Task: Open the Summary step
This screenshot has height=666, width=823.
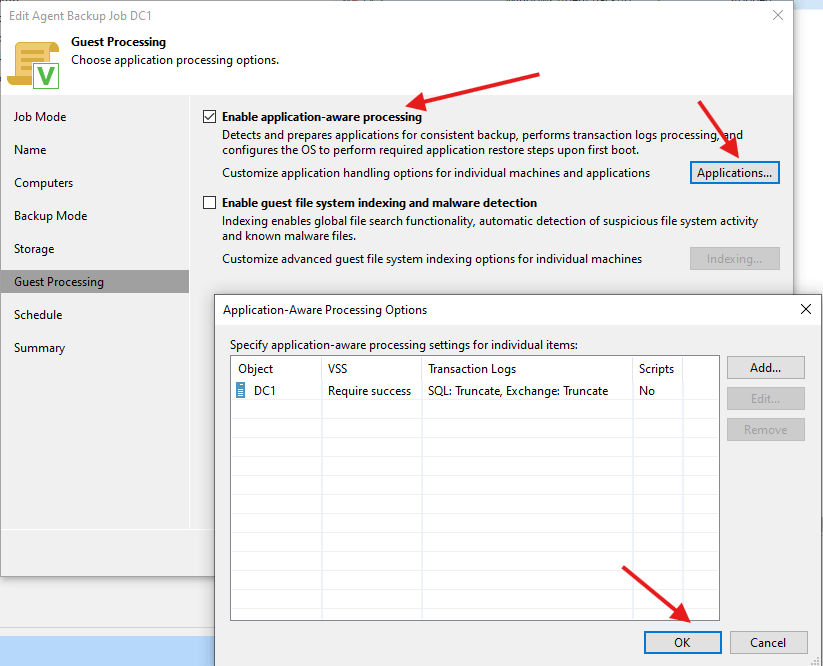Action: (39, 348)
